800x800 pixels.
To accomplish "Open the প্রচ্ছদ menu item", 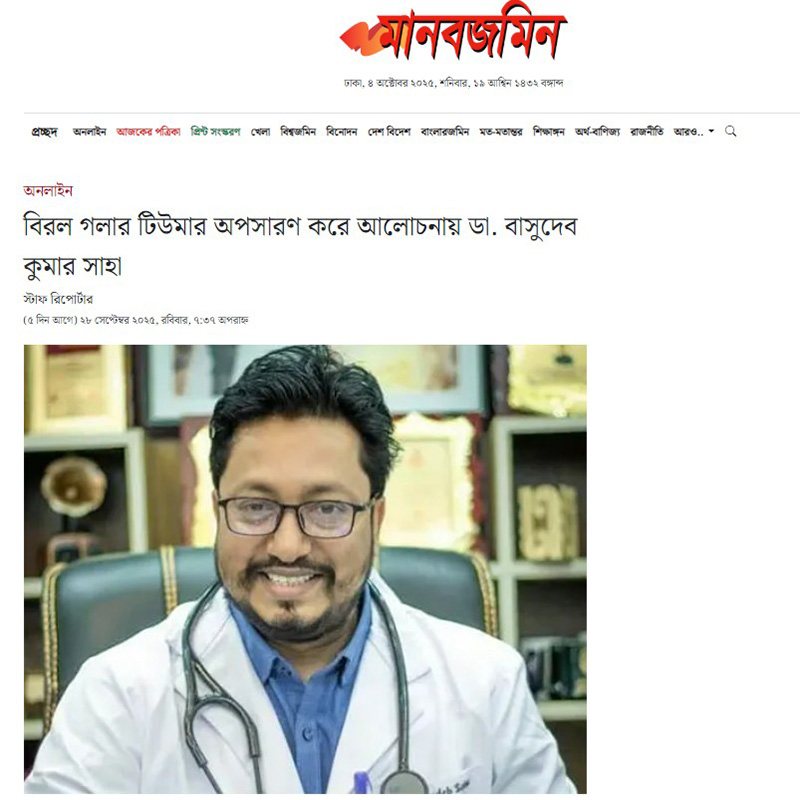I will tap(44, 132).
